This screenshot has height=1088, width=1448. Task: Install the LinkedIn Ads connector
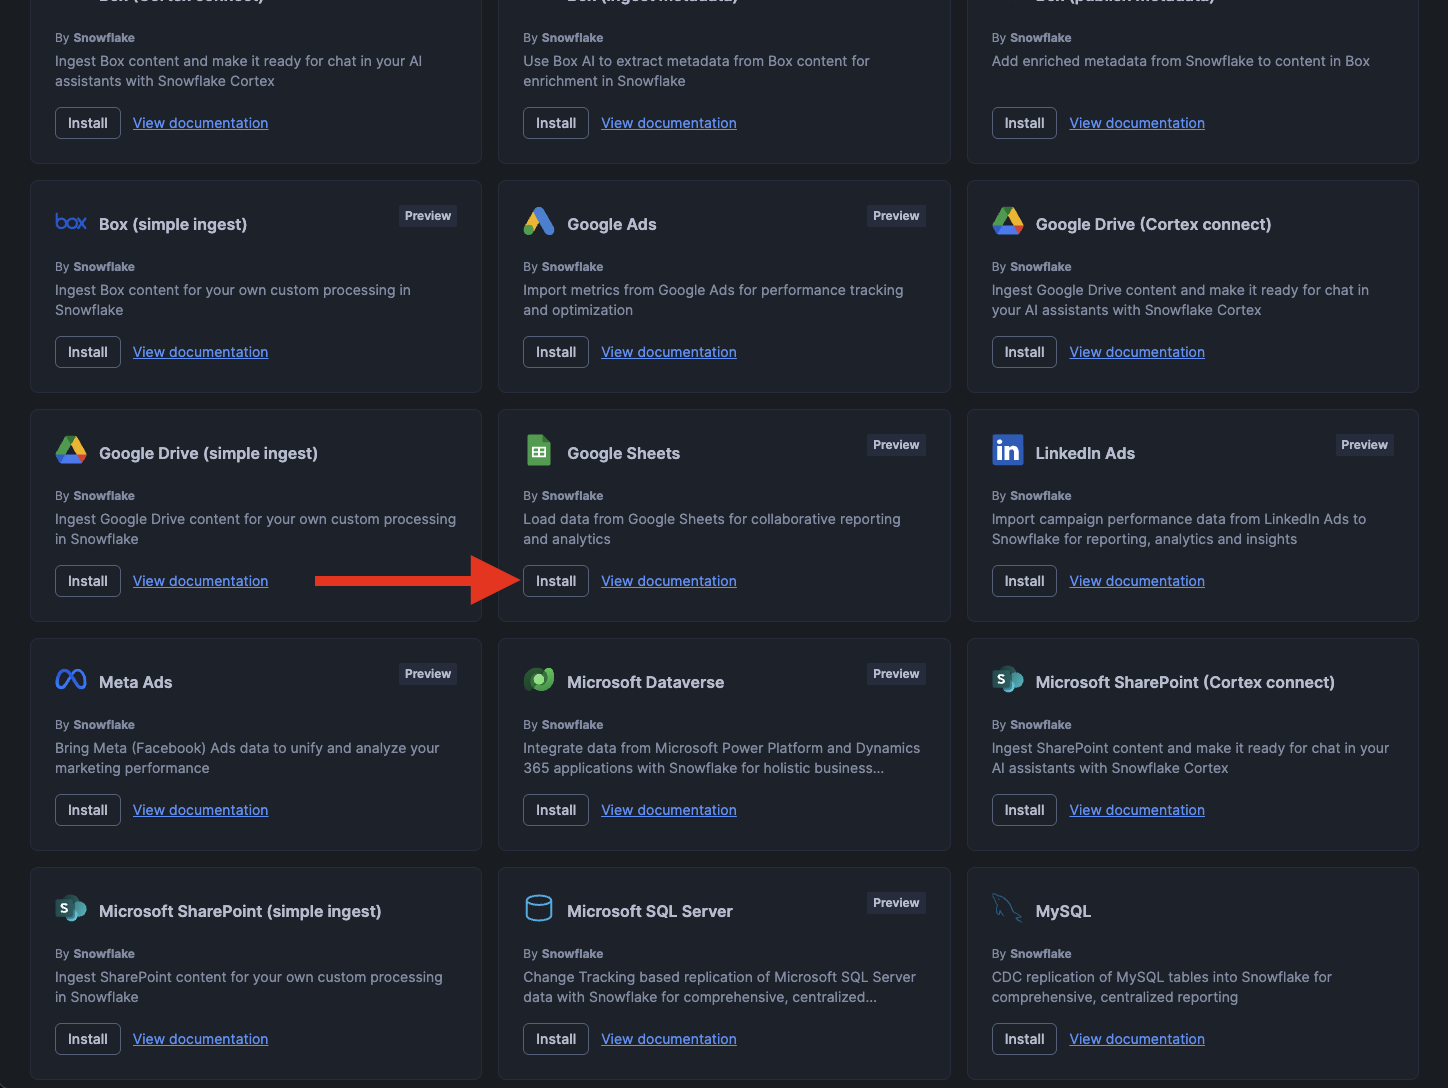[1024, 581]
